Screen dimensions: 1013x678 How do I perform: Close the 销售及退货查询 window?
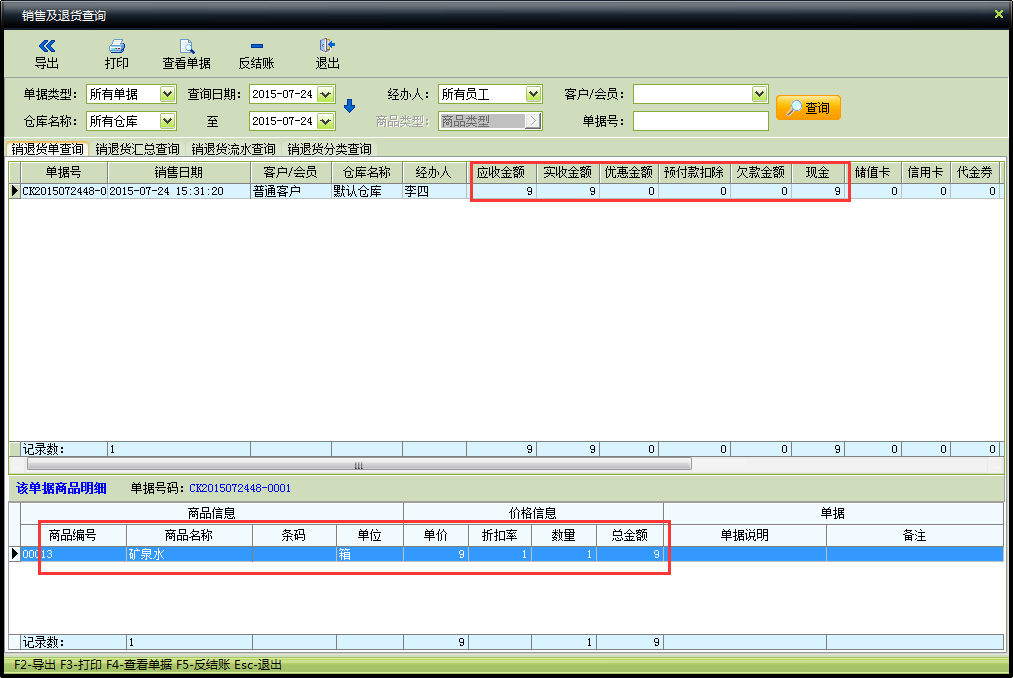[x=998, y=14]
